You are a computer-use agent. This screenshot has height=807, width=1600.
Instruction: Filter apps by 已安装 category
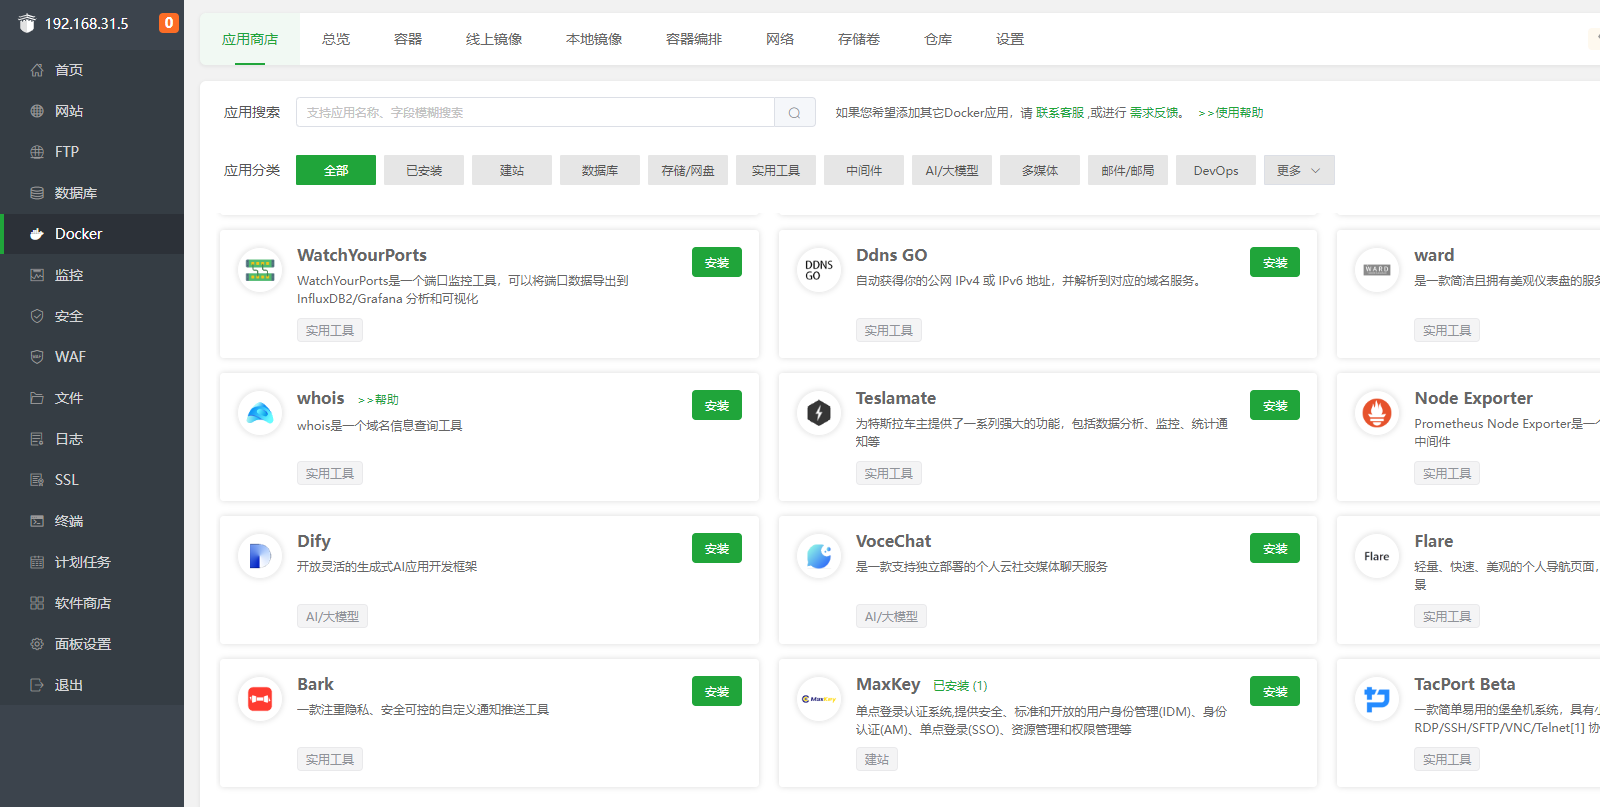point(424,171)
